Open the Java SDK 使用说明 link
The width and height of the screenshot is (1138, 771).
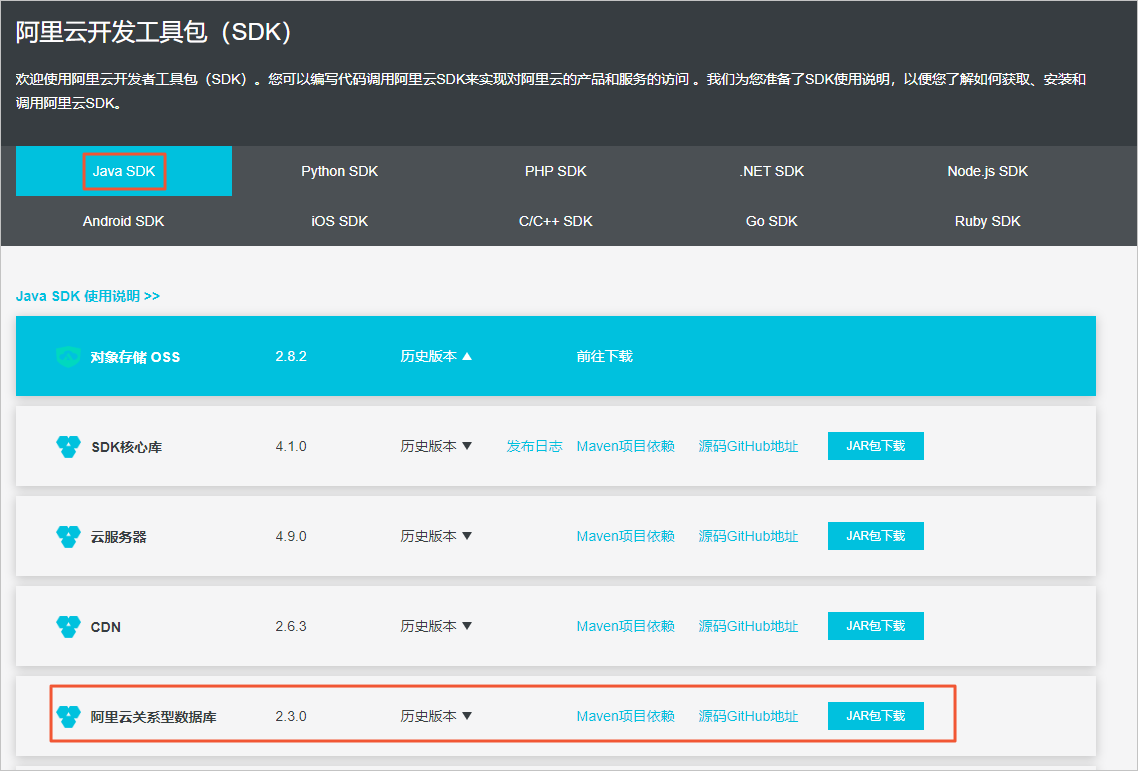coord(88,296)
